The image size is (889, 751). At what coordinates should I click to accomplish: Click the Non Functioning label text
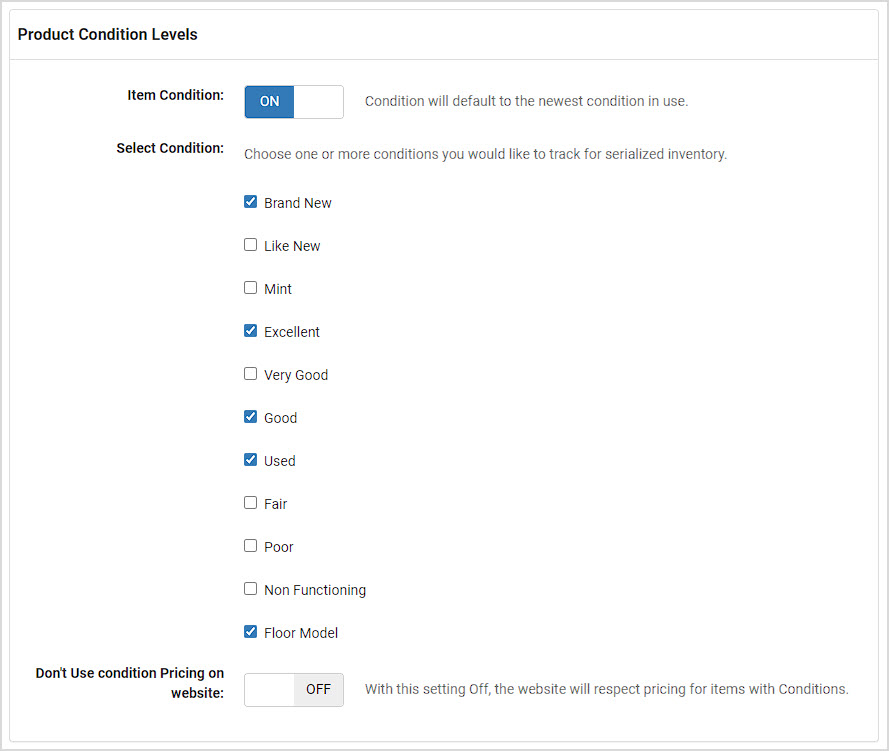315,590
